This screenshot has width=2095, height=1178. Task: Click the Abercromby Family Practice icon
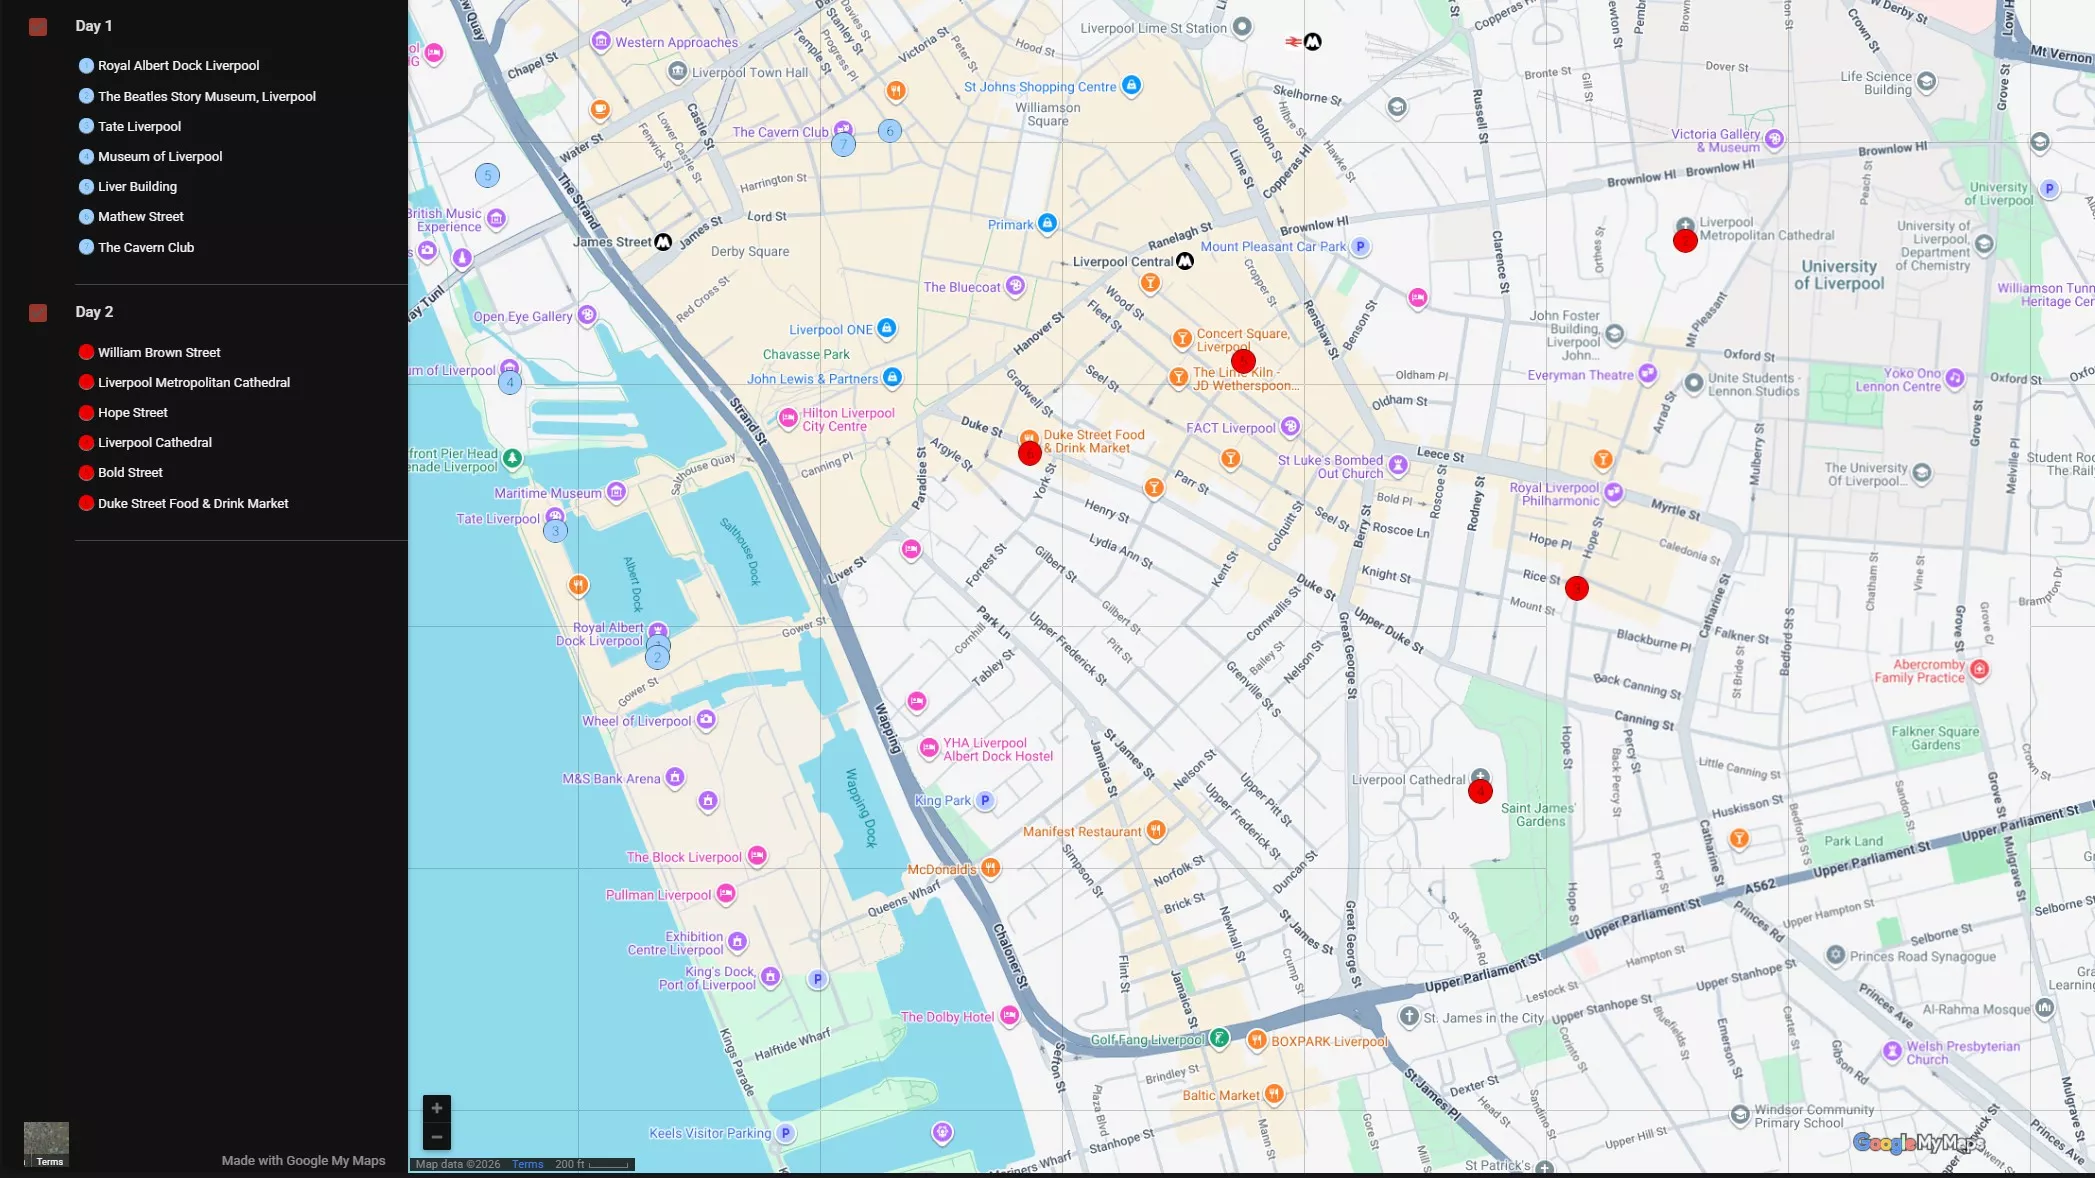(x=1979, y=669)
